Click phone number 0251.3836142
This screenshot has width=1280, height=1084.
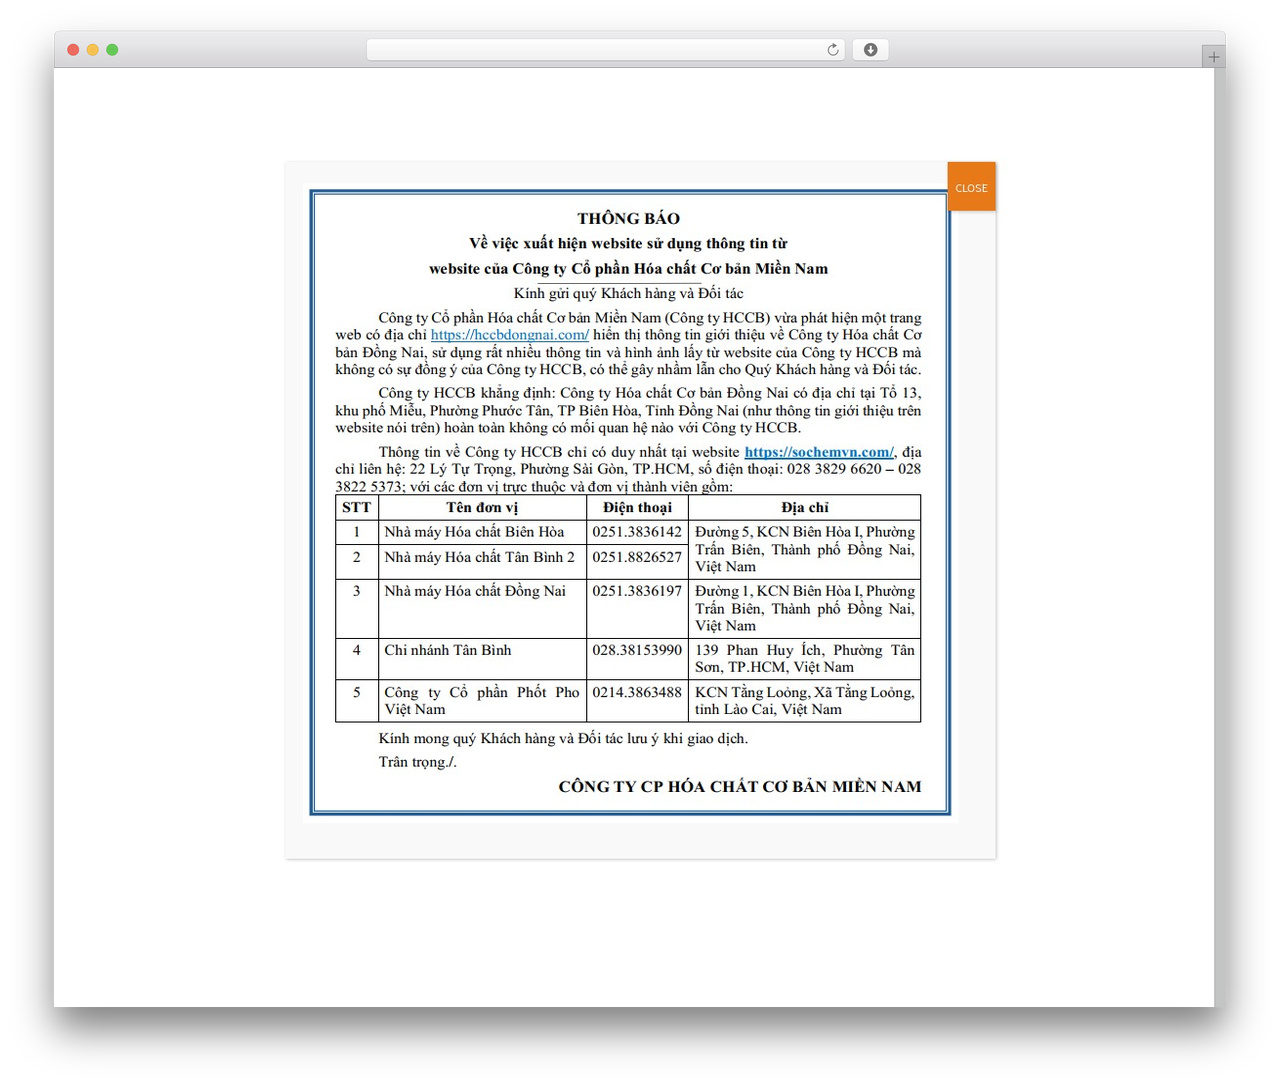click(x=637, y=532)
